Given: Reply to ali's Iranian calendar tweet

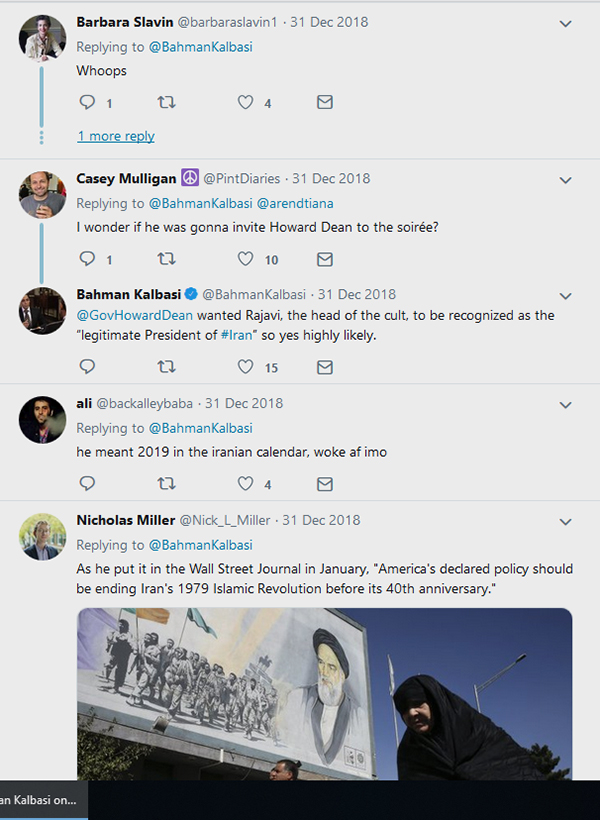Looking at the screenshot, I should point(87,484).
